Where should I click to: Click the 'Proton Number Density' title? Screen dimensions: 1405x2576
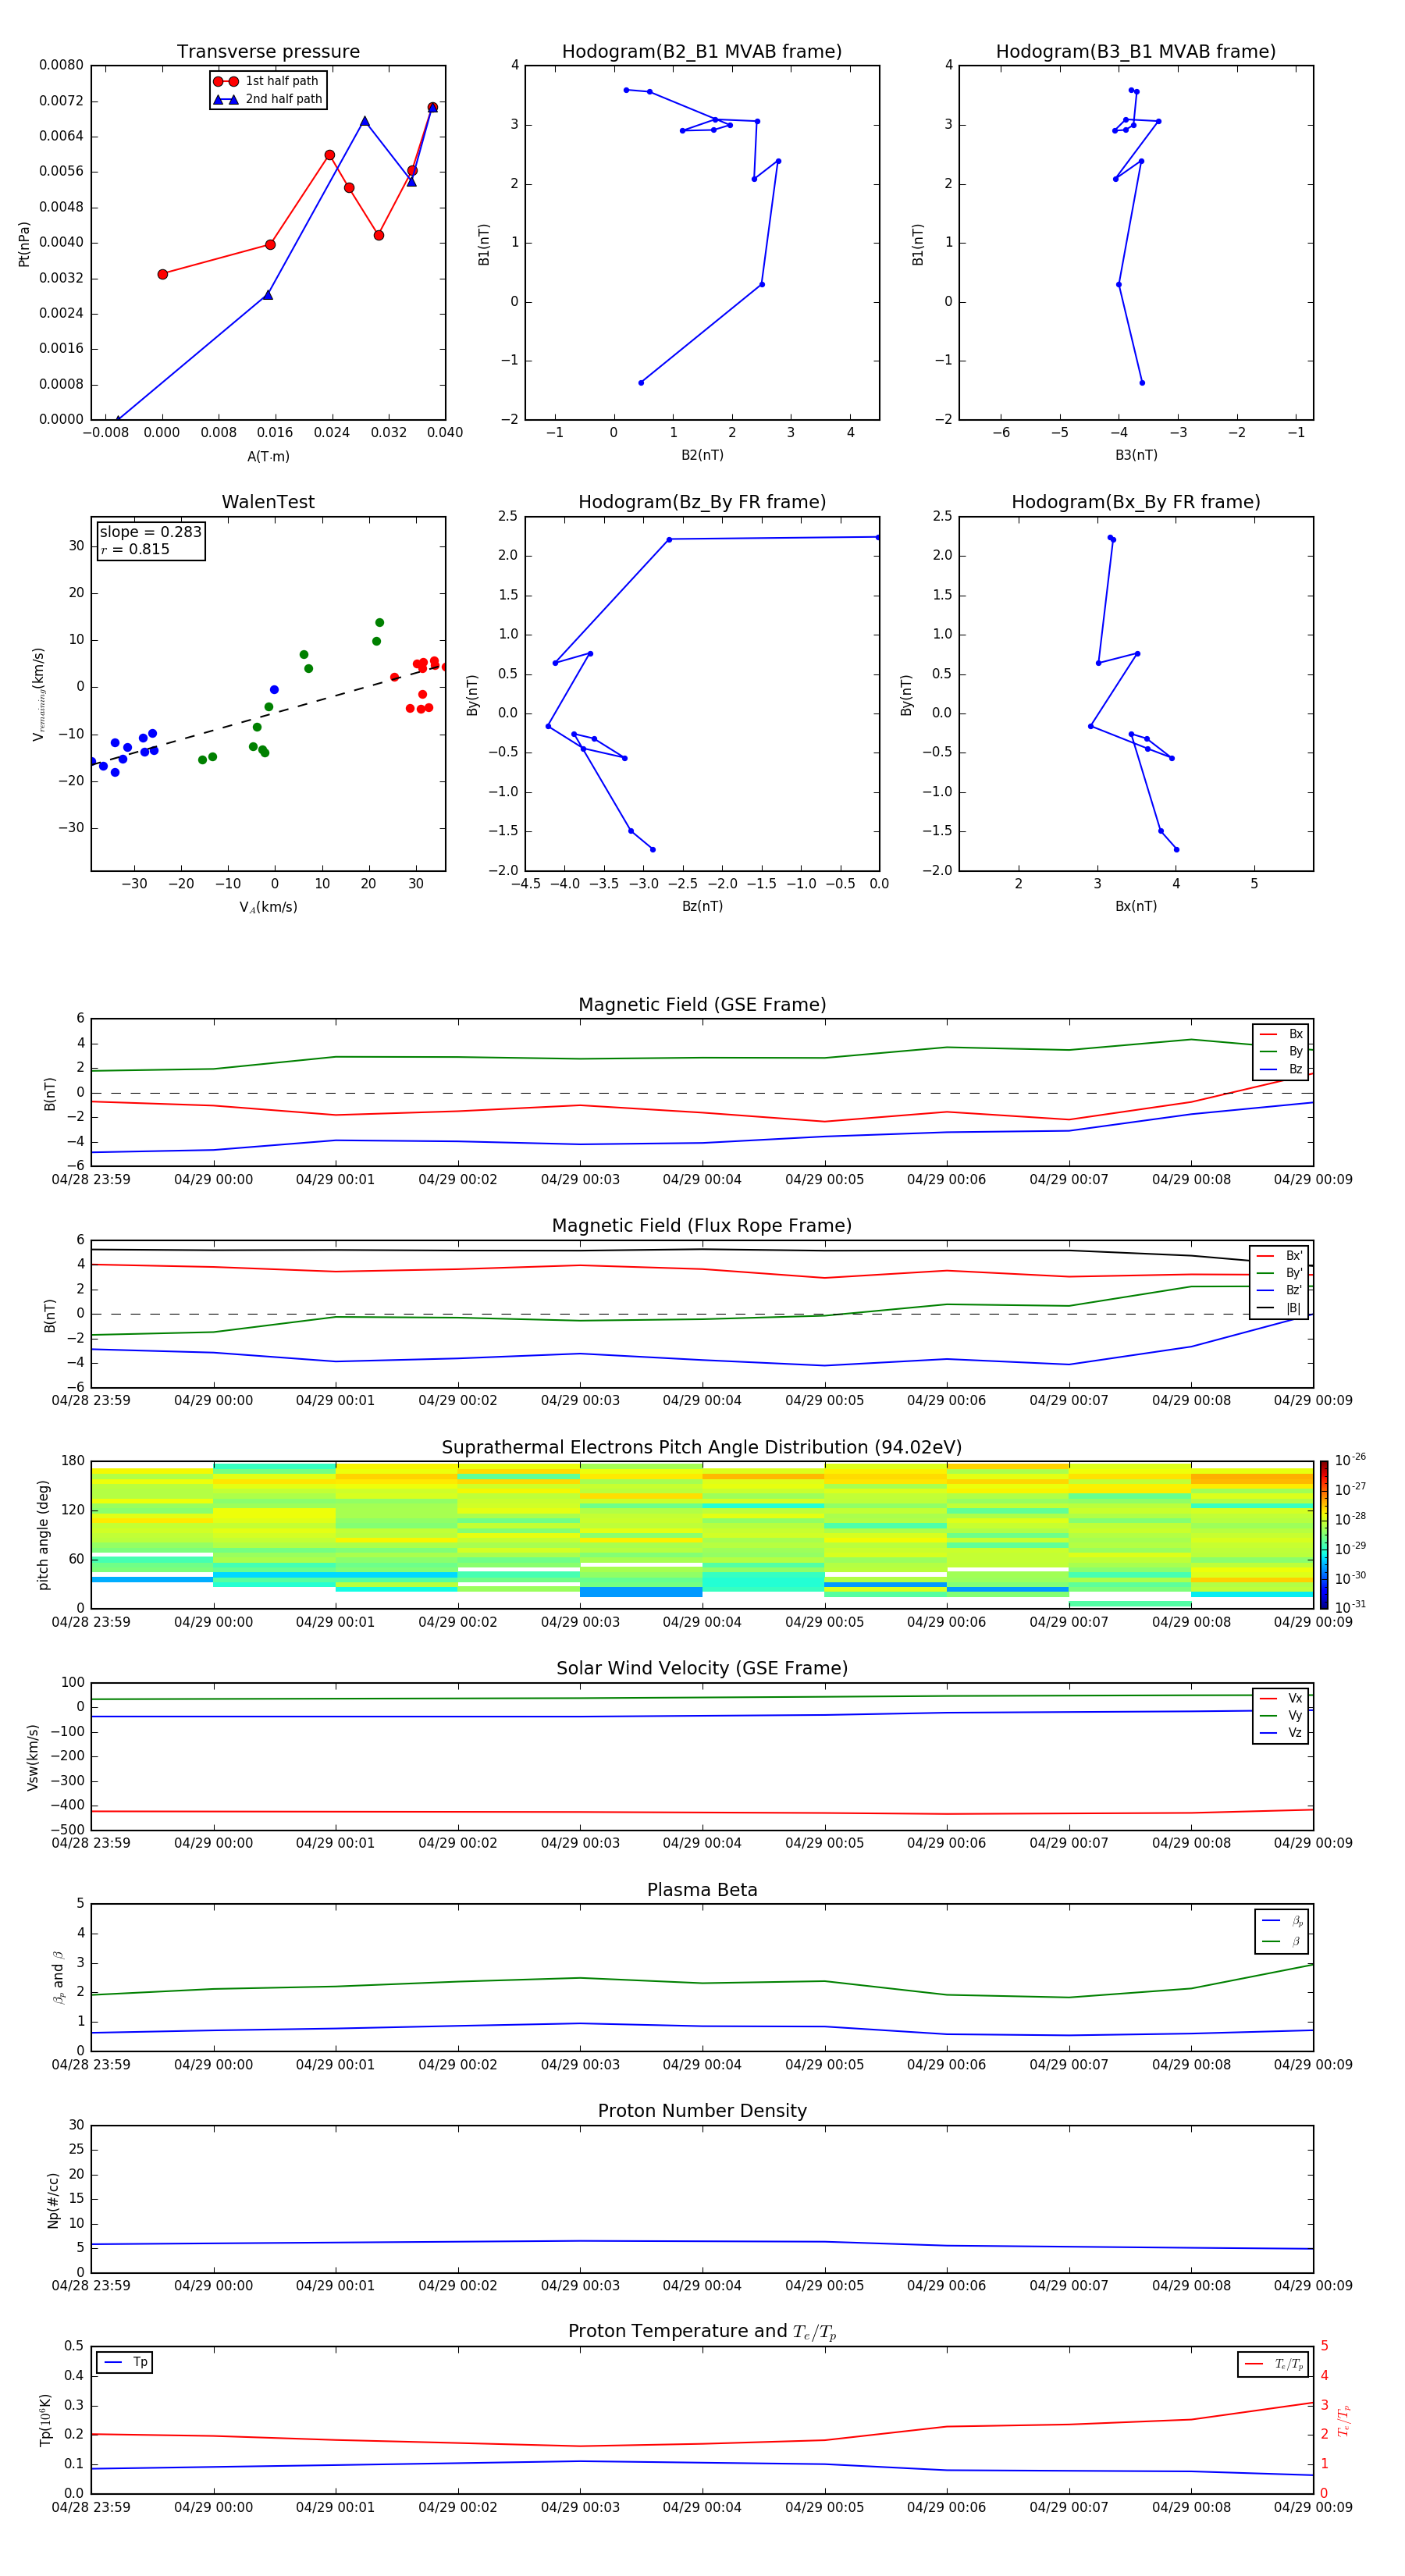702,2111
